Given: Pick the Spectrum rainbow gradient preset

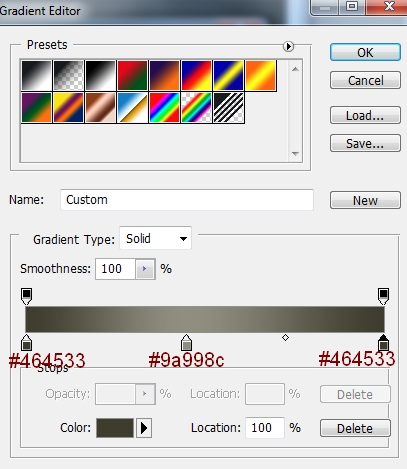Looking at the screenshot, I should (x=164, y=108).
